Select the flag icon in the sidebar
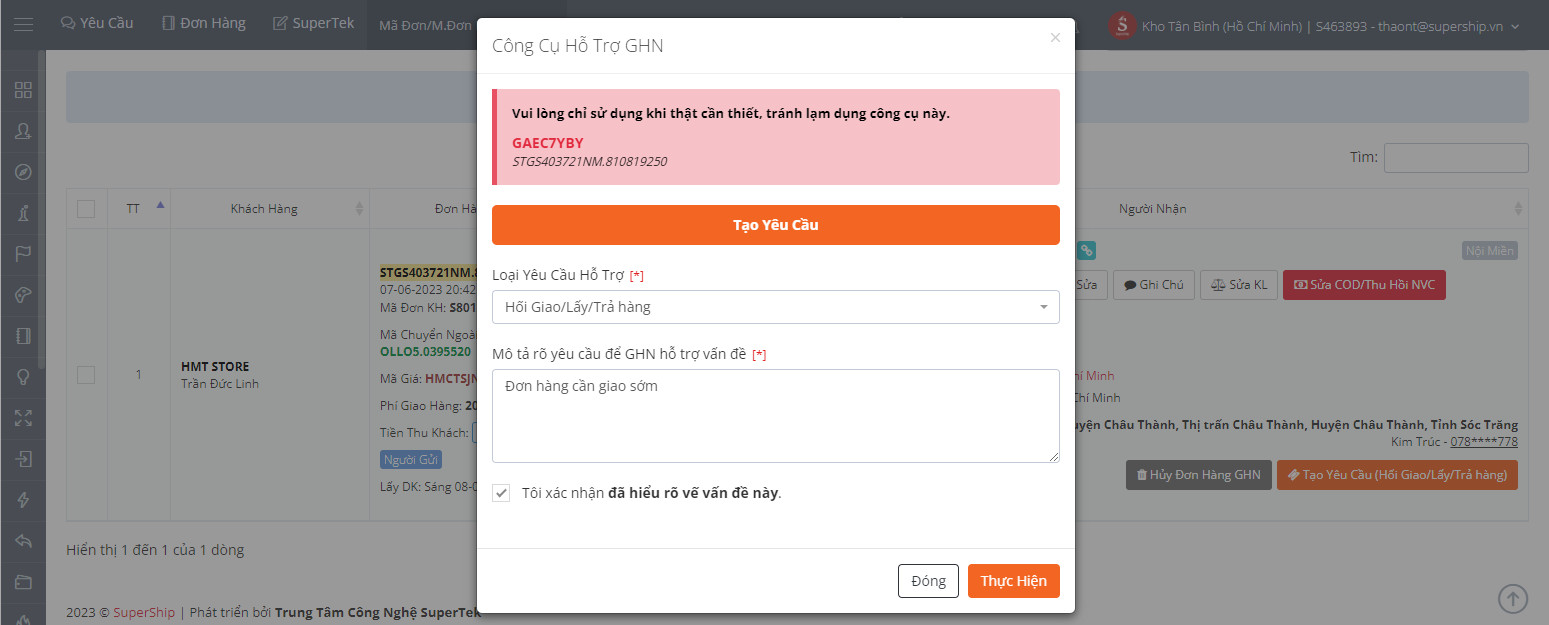The image size is (1549, 625). [22, 253]
